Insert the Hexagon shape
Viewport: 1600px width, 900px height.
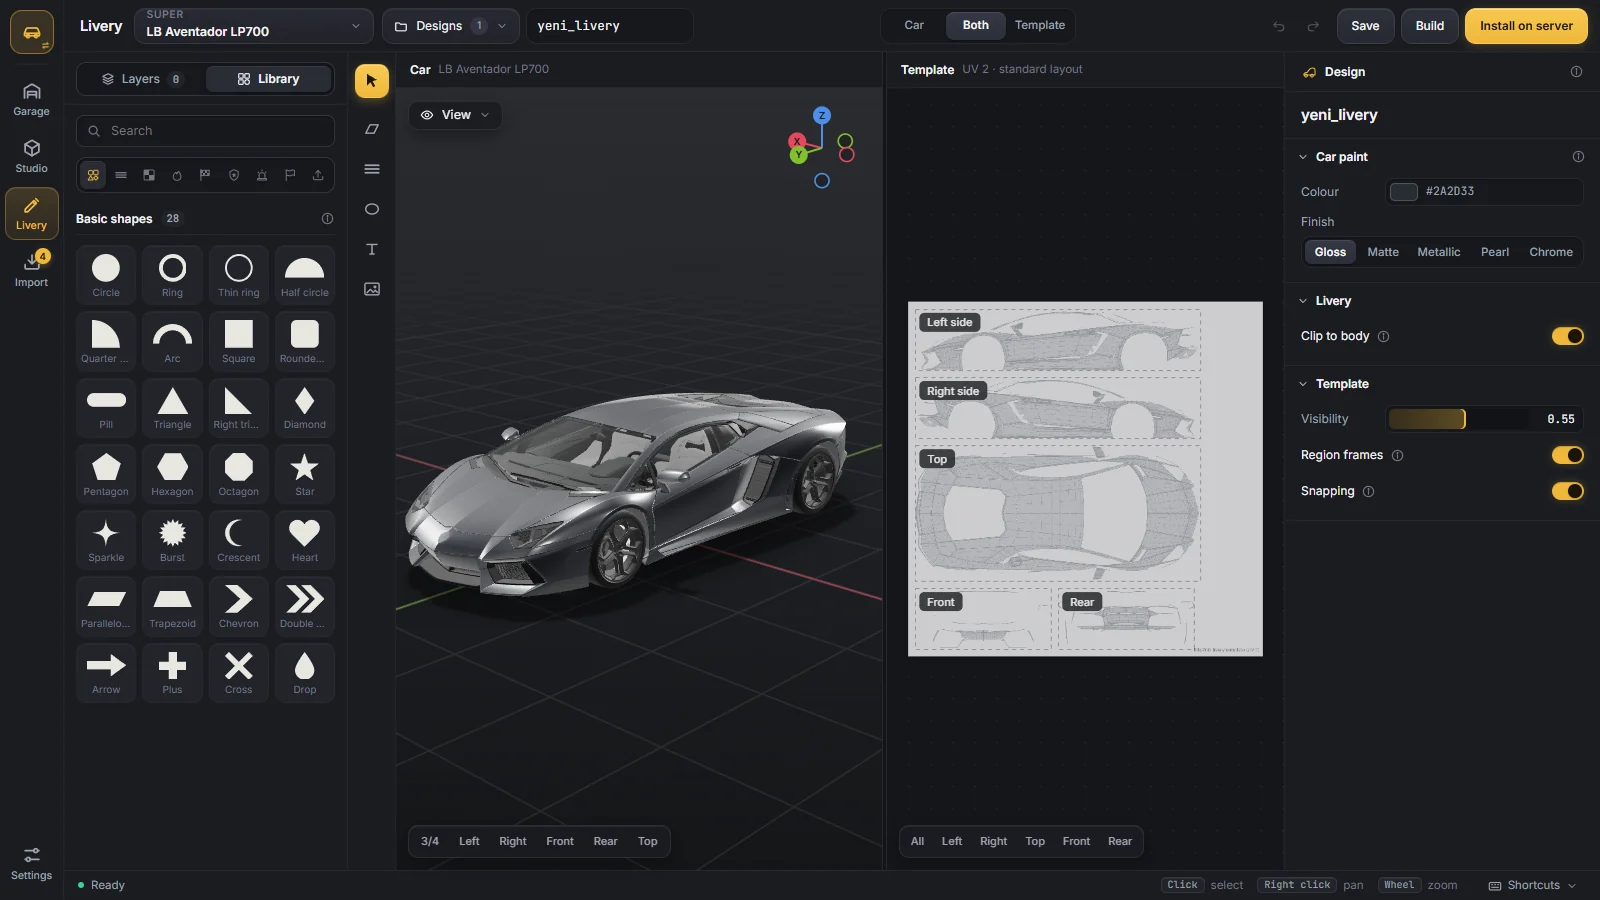point(173,474)
